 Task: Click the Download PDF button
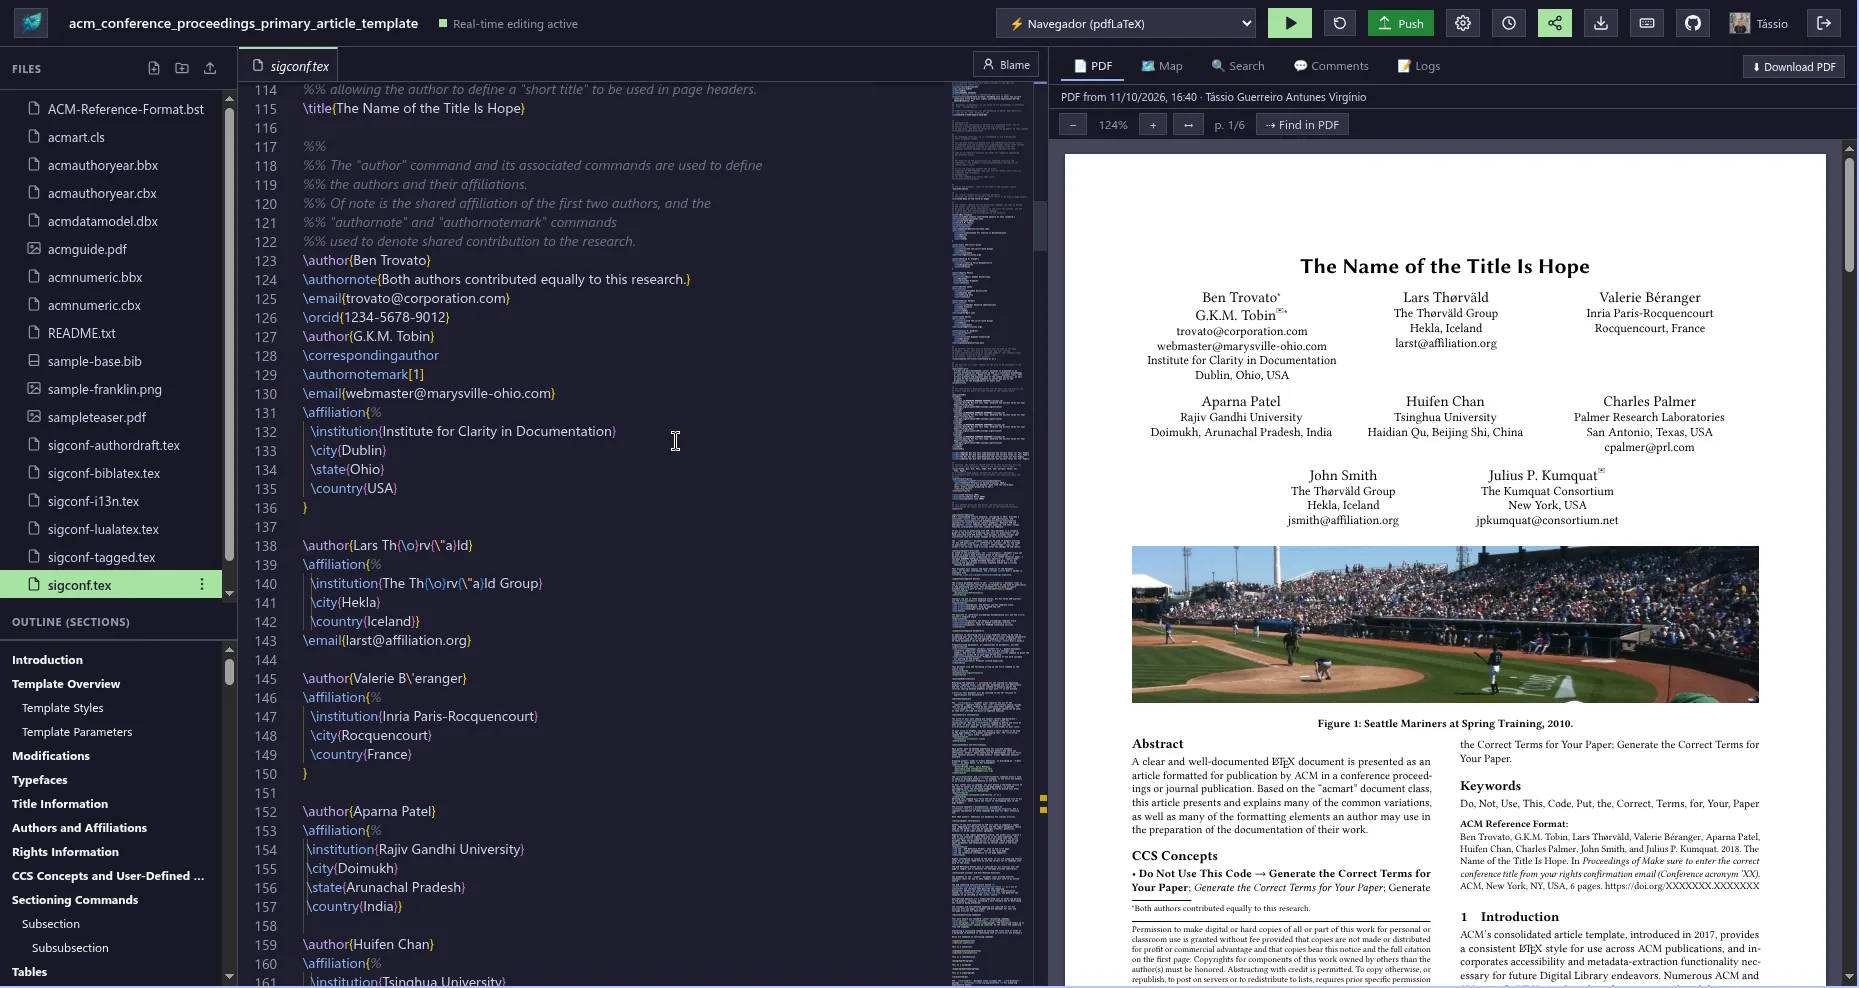tap(1794, 67)
